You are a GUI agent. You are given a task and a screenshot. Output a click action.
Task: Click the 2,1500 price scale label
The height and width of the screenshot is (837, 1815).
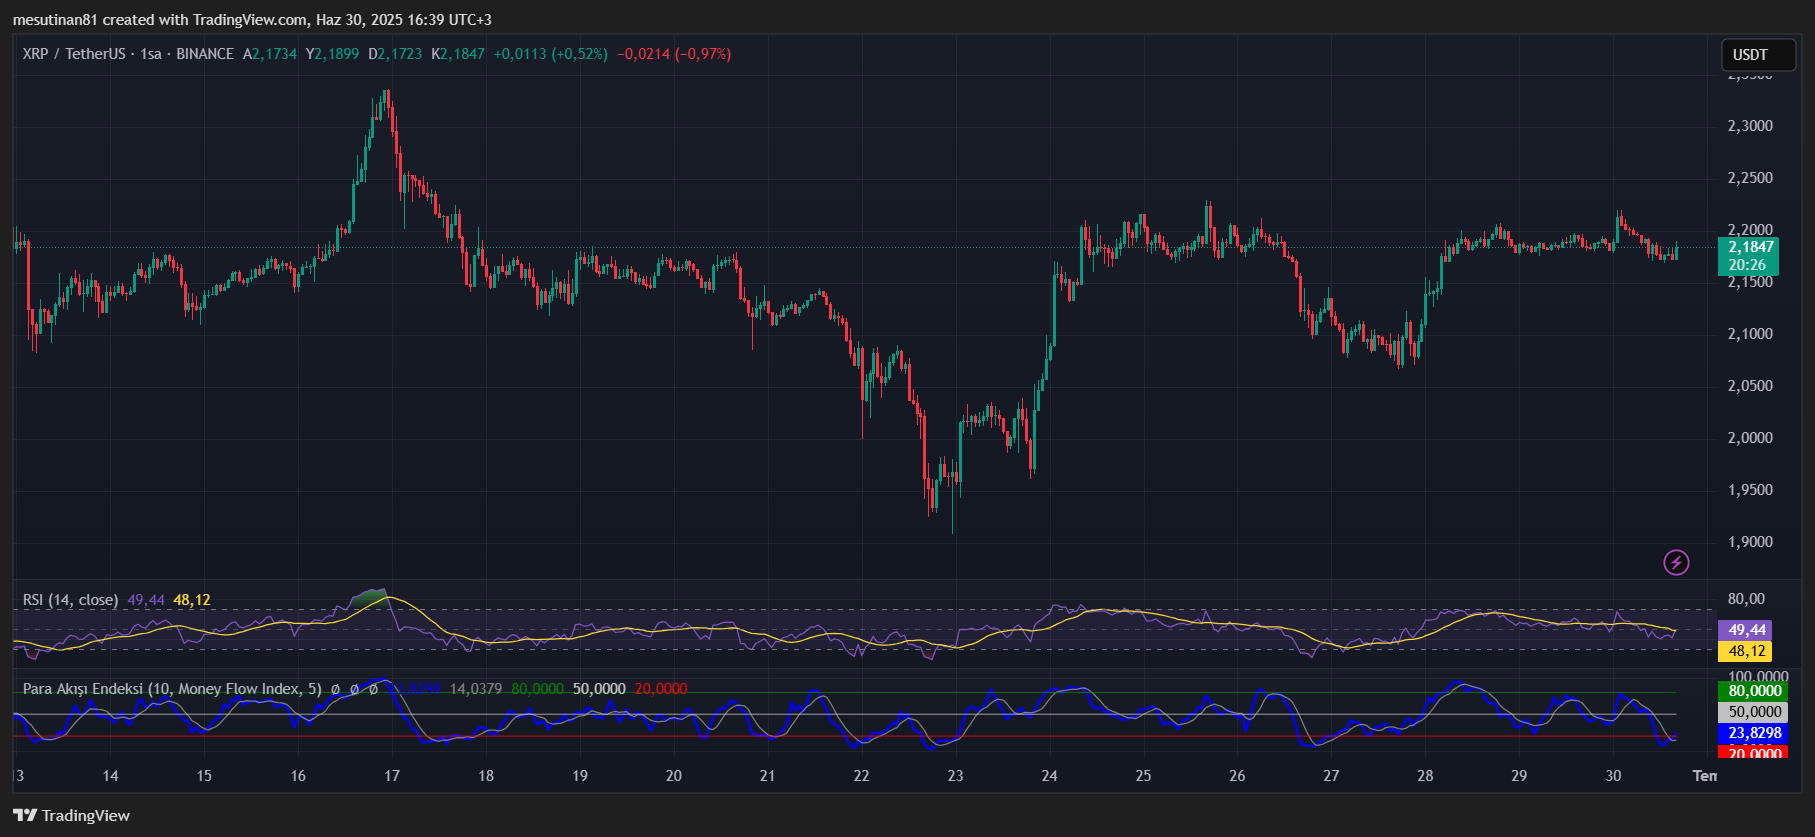[1750, 282]
